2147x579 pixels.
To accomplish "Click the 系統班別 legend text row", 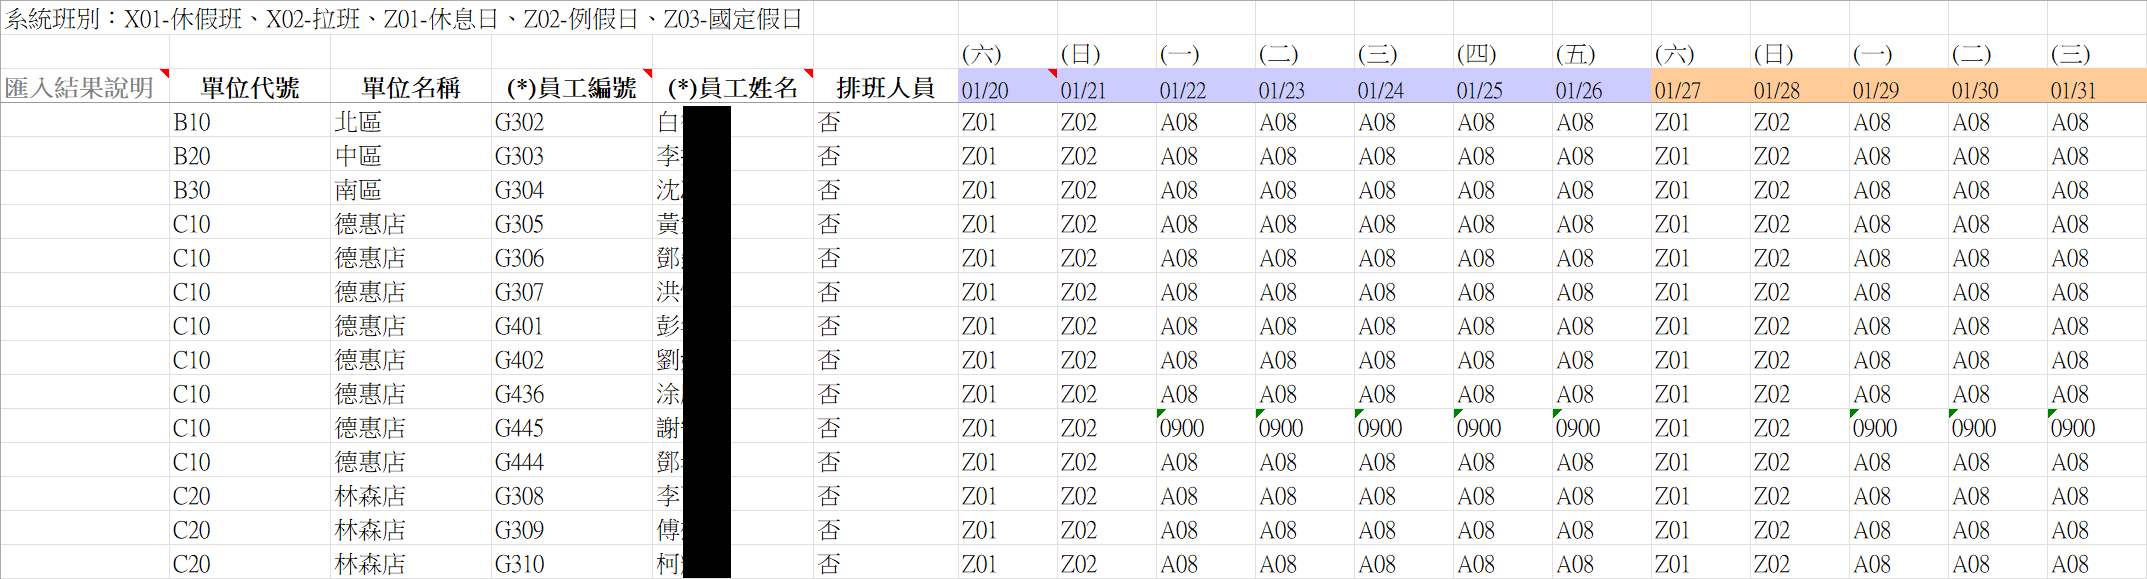I will pos(404,19).
